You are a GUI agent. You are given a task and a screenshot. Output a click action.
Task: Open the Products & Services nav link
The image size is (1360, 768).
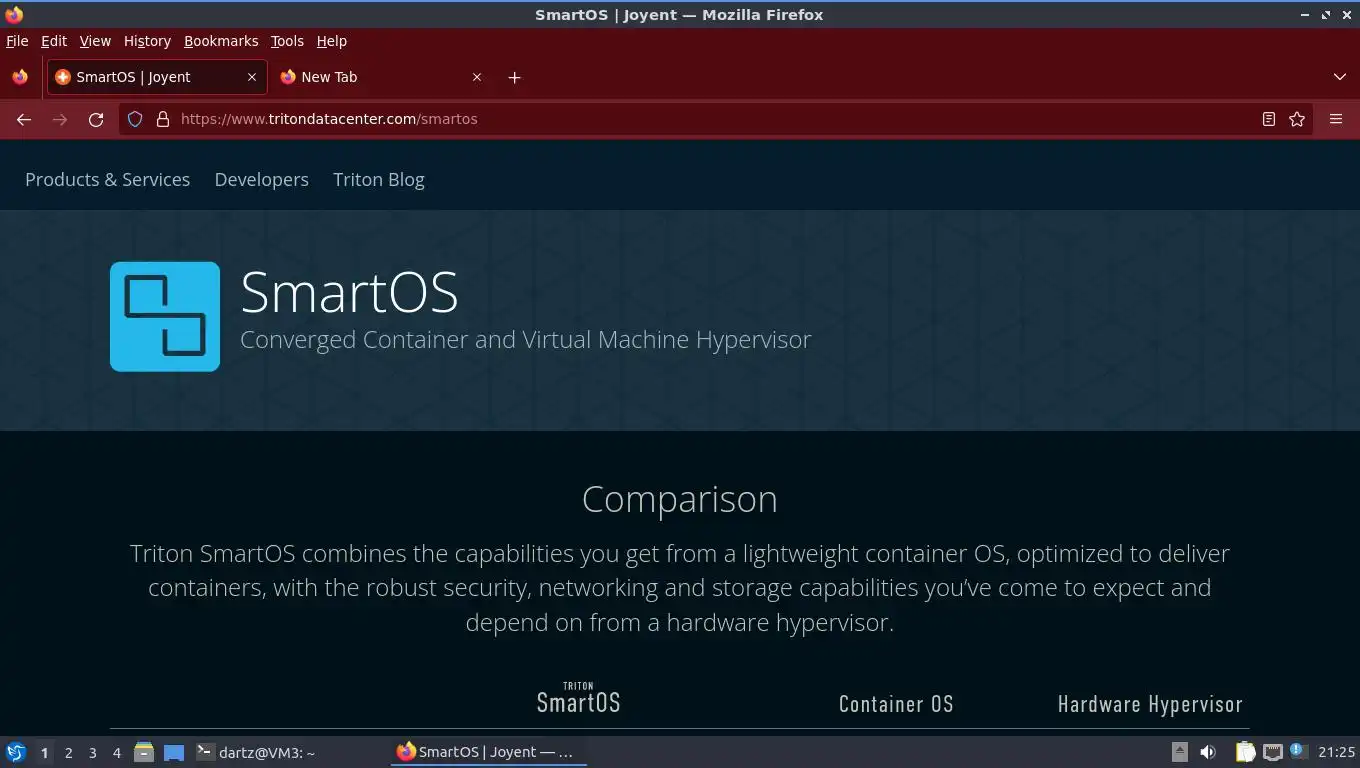(x=107, y=180)
